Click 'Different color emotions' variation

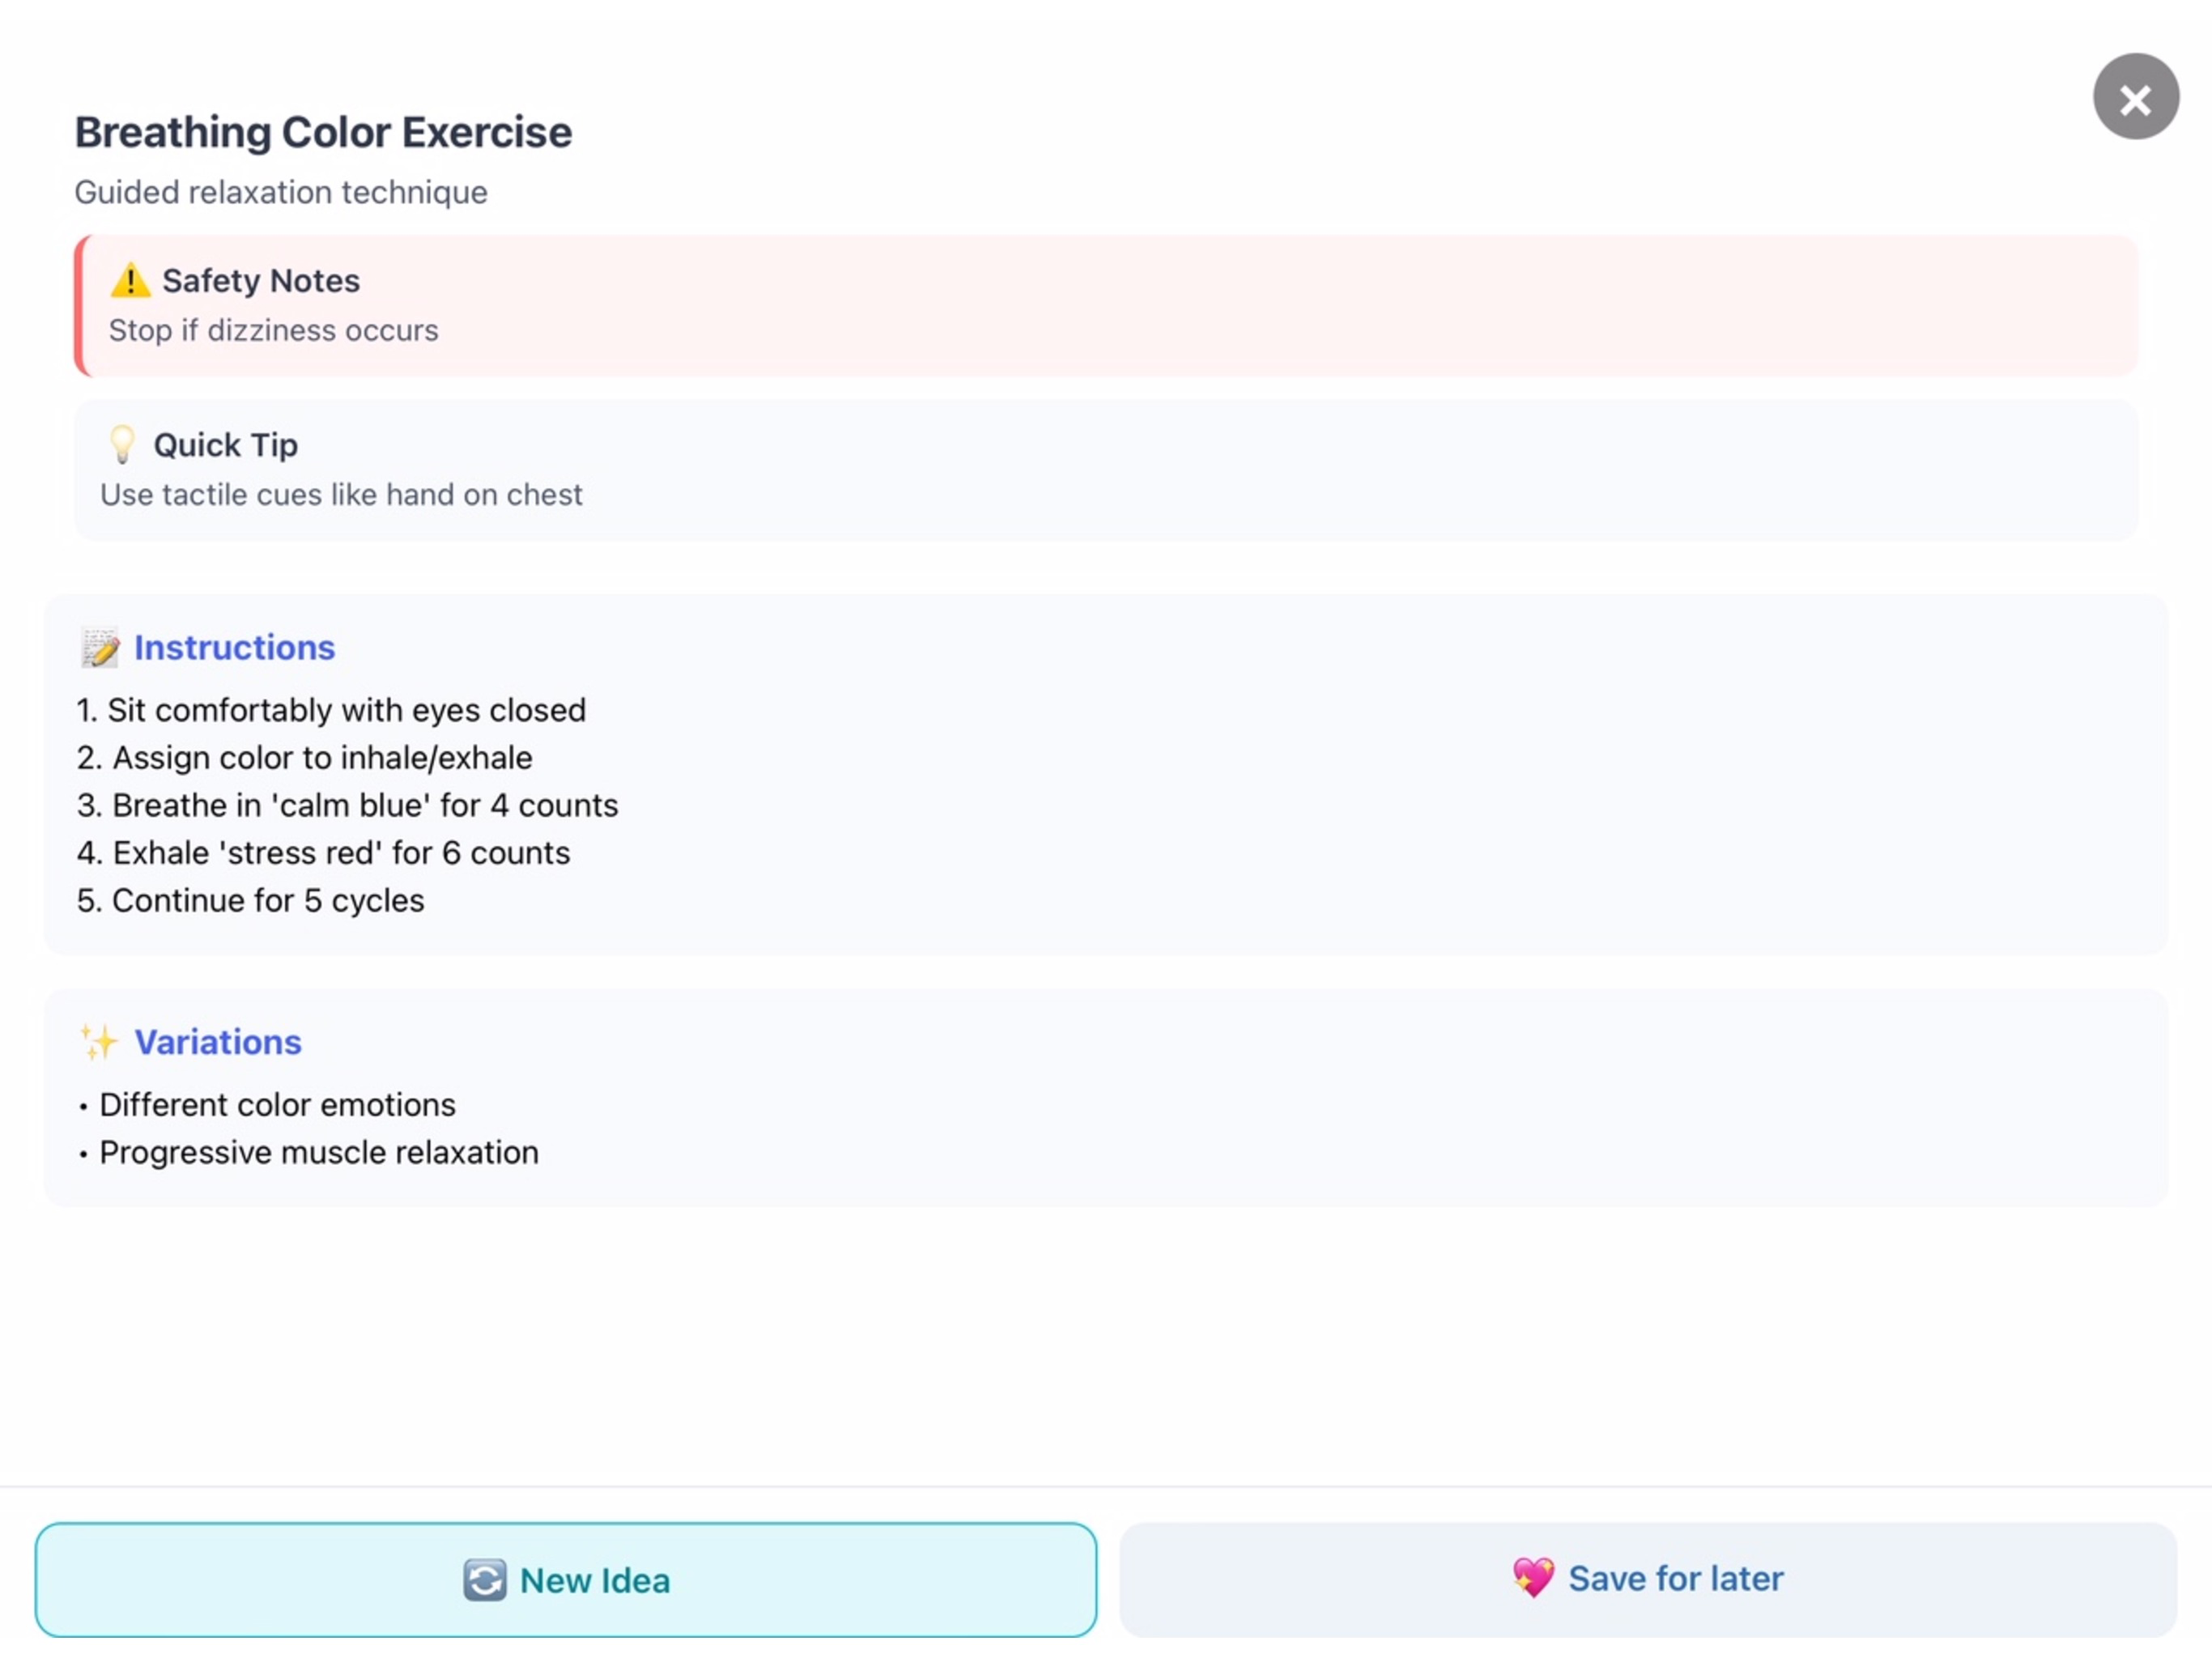coord(277,1104)
